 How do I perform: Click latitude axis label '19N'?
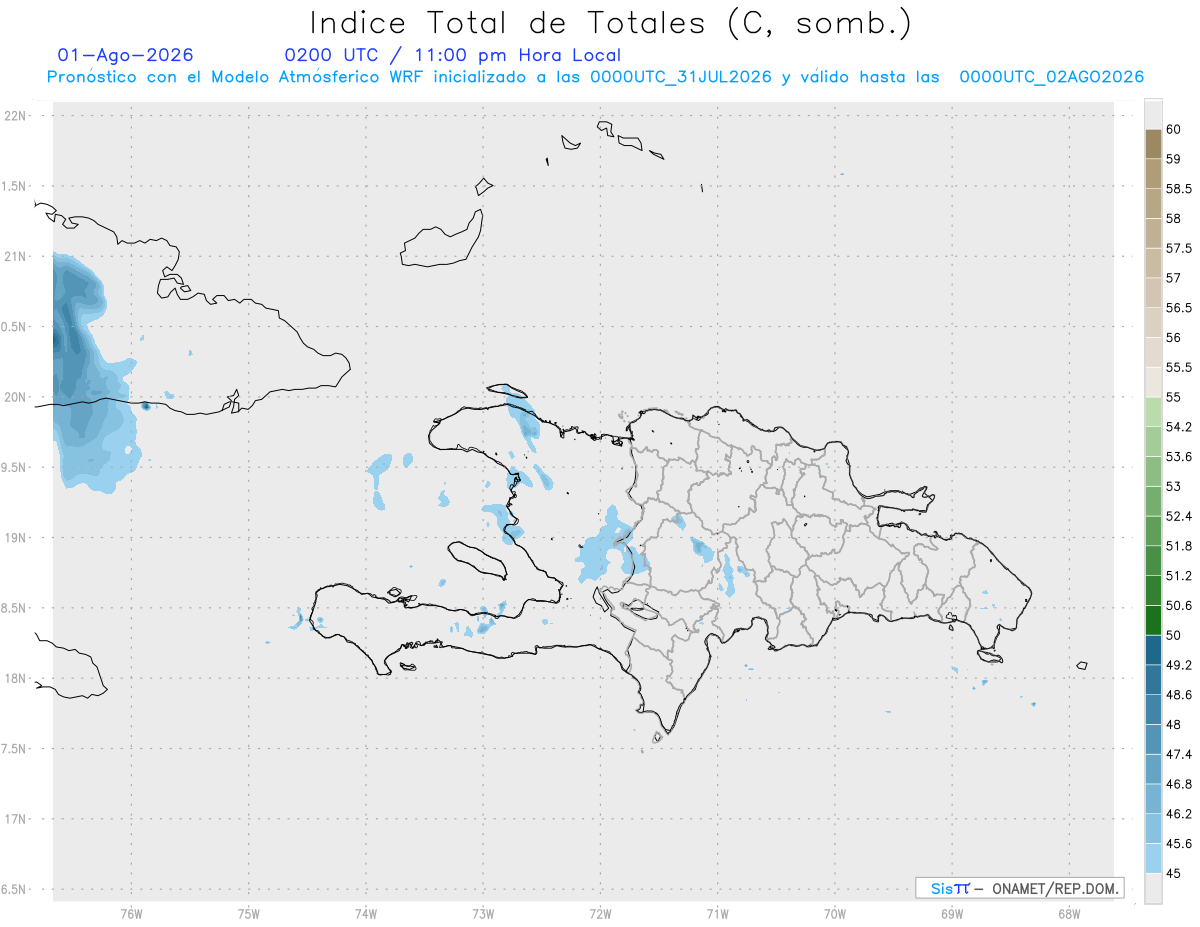coord(17,538)
